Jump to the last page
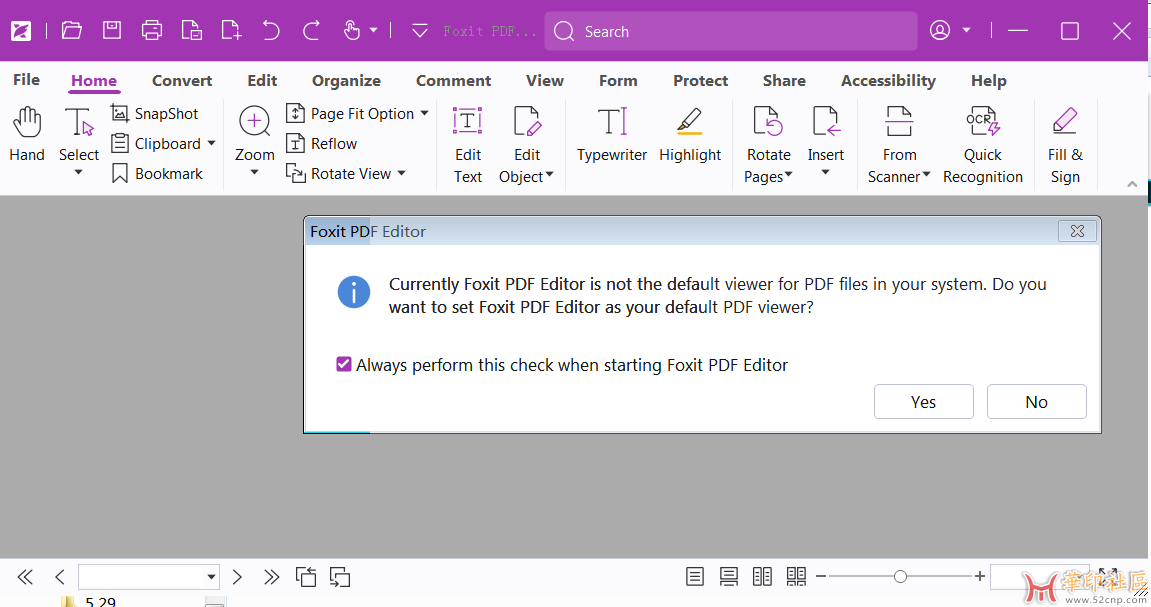 (272, 577)
